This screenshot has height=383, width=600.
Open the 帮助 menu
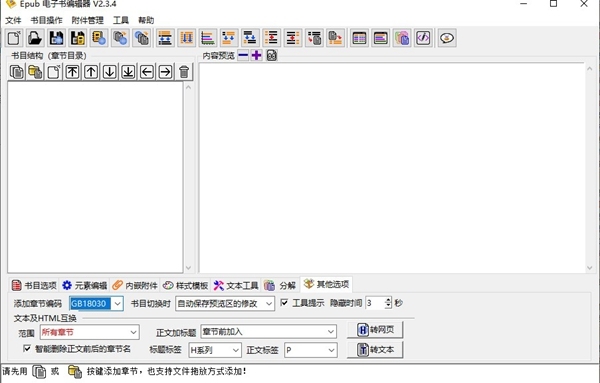coord(146,20)
